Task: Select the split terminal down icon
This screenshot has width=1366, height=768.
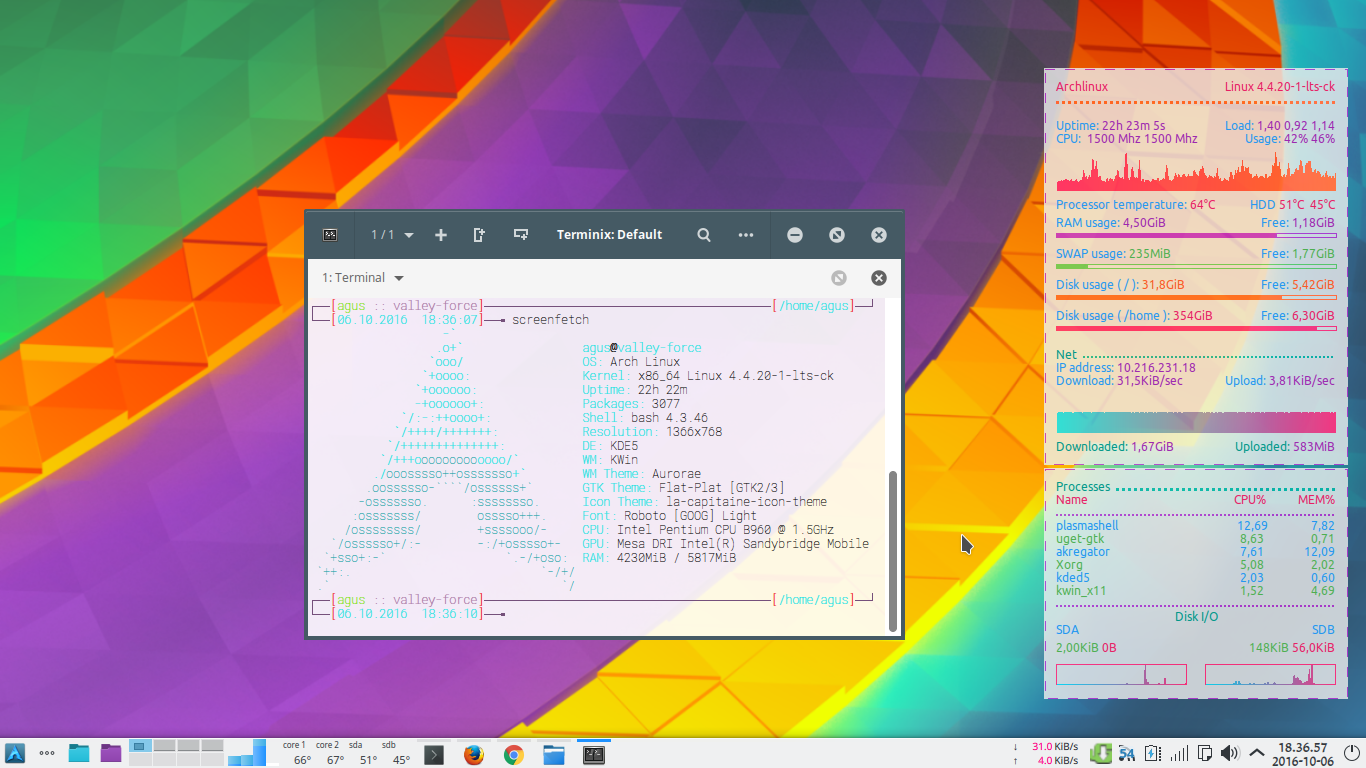Action: 520,235
